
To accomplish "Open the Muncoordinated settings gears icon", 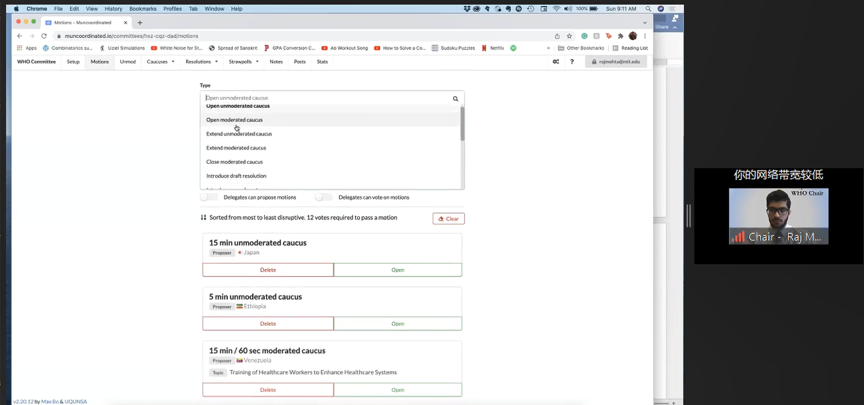I will [x=555, y=62].
